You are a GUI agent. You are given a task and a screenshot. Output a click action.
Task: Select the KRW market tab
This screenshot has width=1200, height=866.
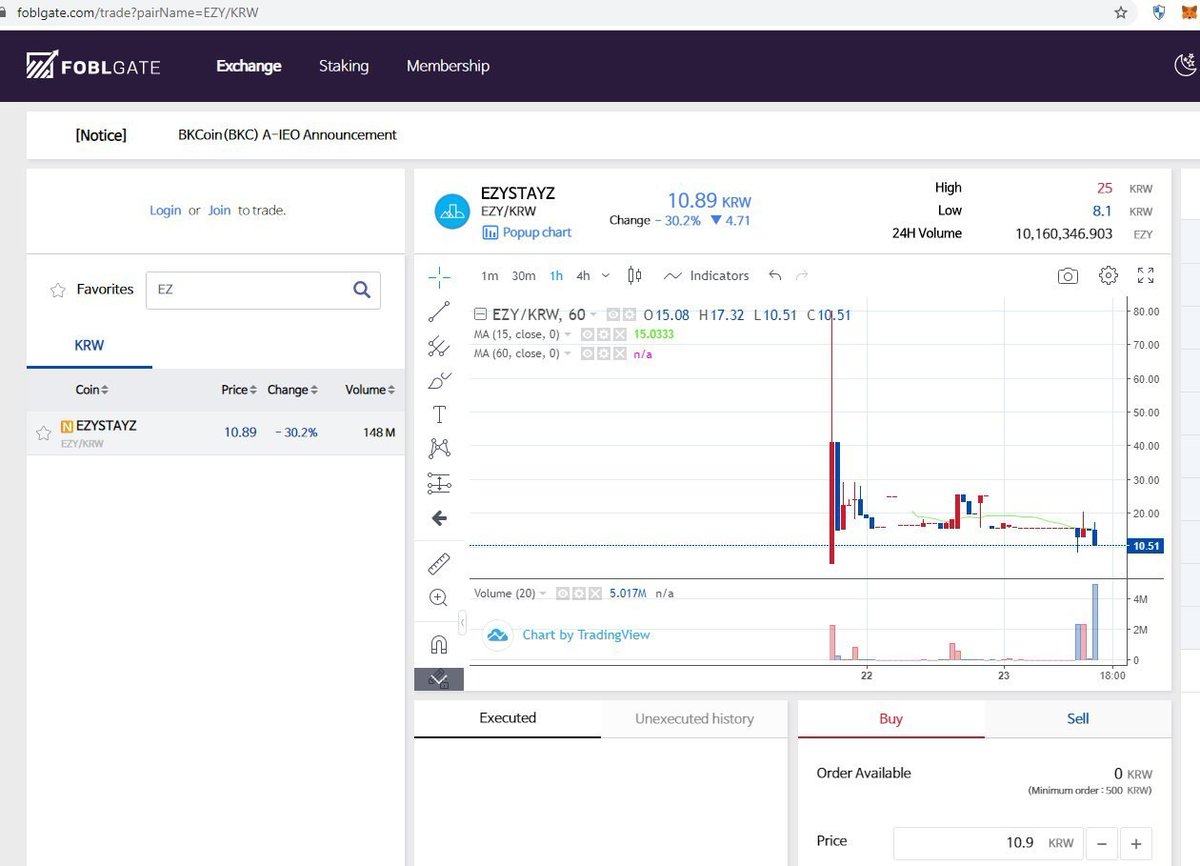pos(89,346)
